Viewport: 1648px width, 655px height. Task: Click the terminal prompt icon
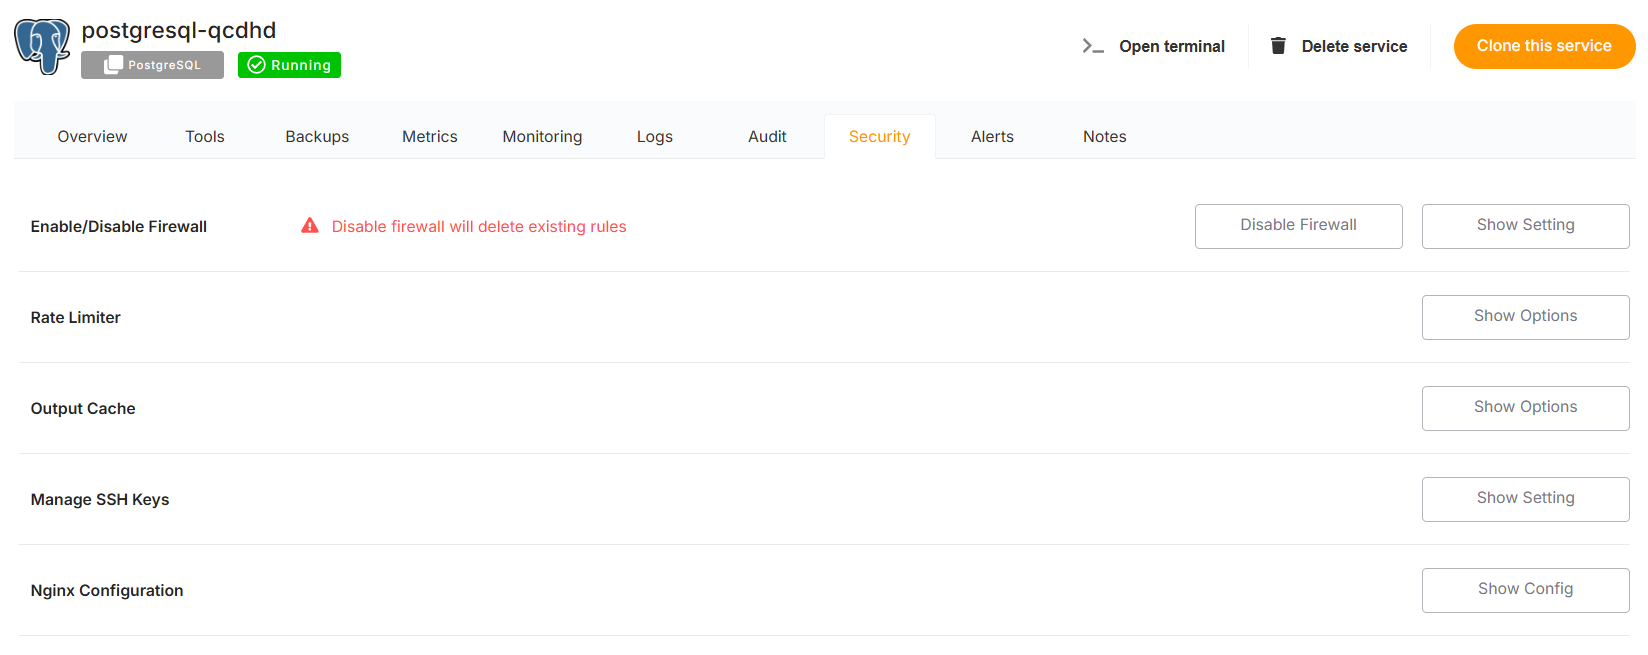point(1092,46)
